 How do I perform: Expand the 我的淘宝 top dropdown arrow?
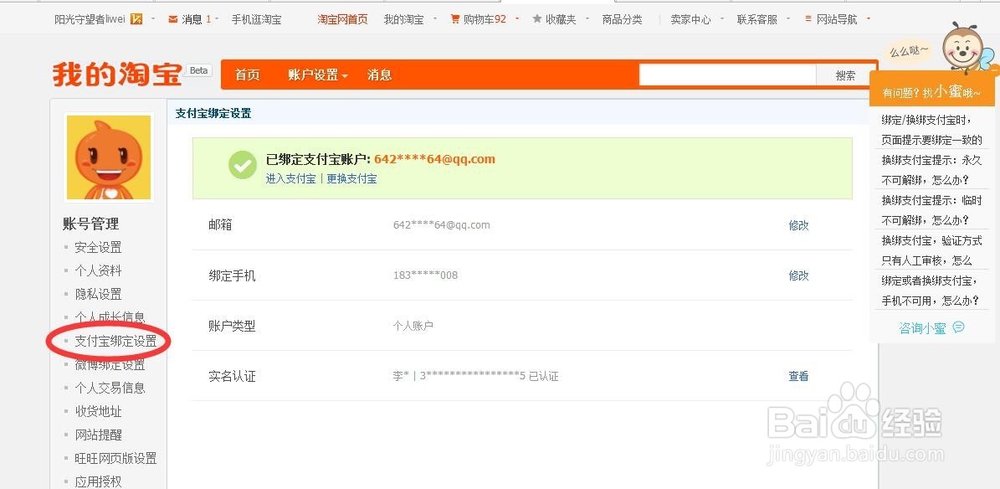tap(435, 18)
